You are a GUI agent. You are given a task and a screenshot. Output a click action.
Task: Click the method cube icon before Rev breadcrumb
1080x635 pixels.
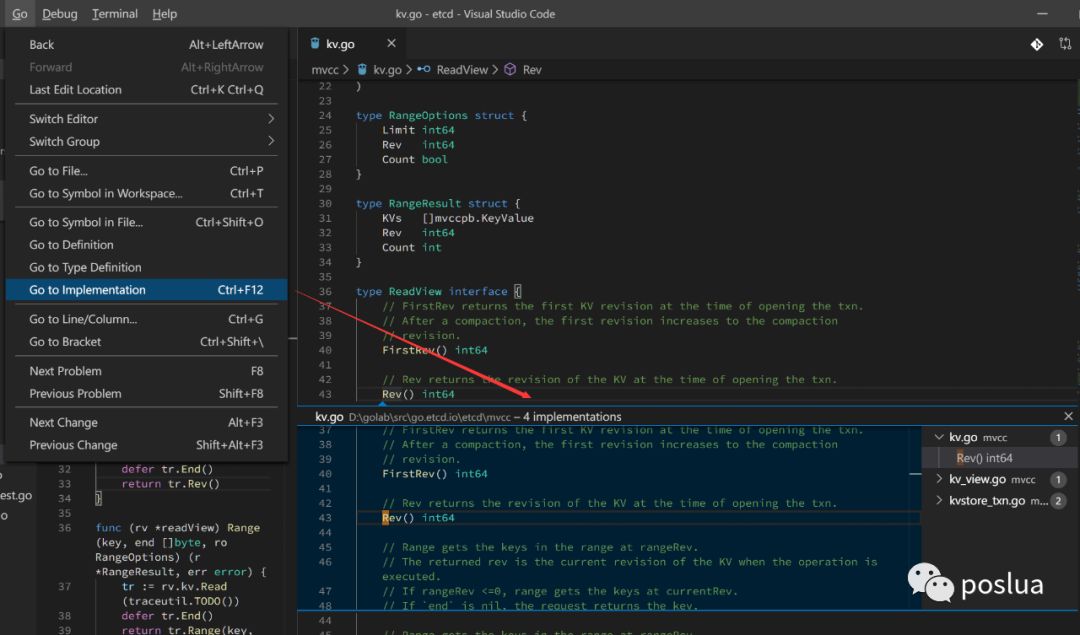point(510,70)
